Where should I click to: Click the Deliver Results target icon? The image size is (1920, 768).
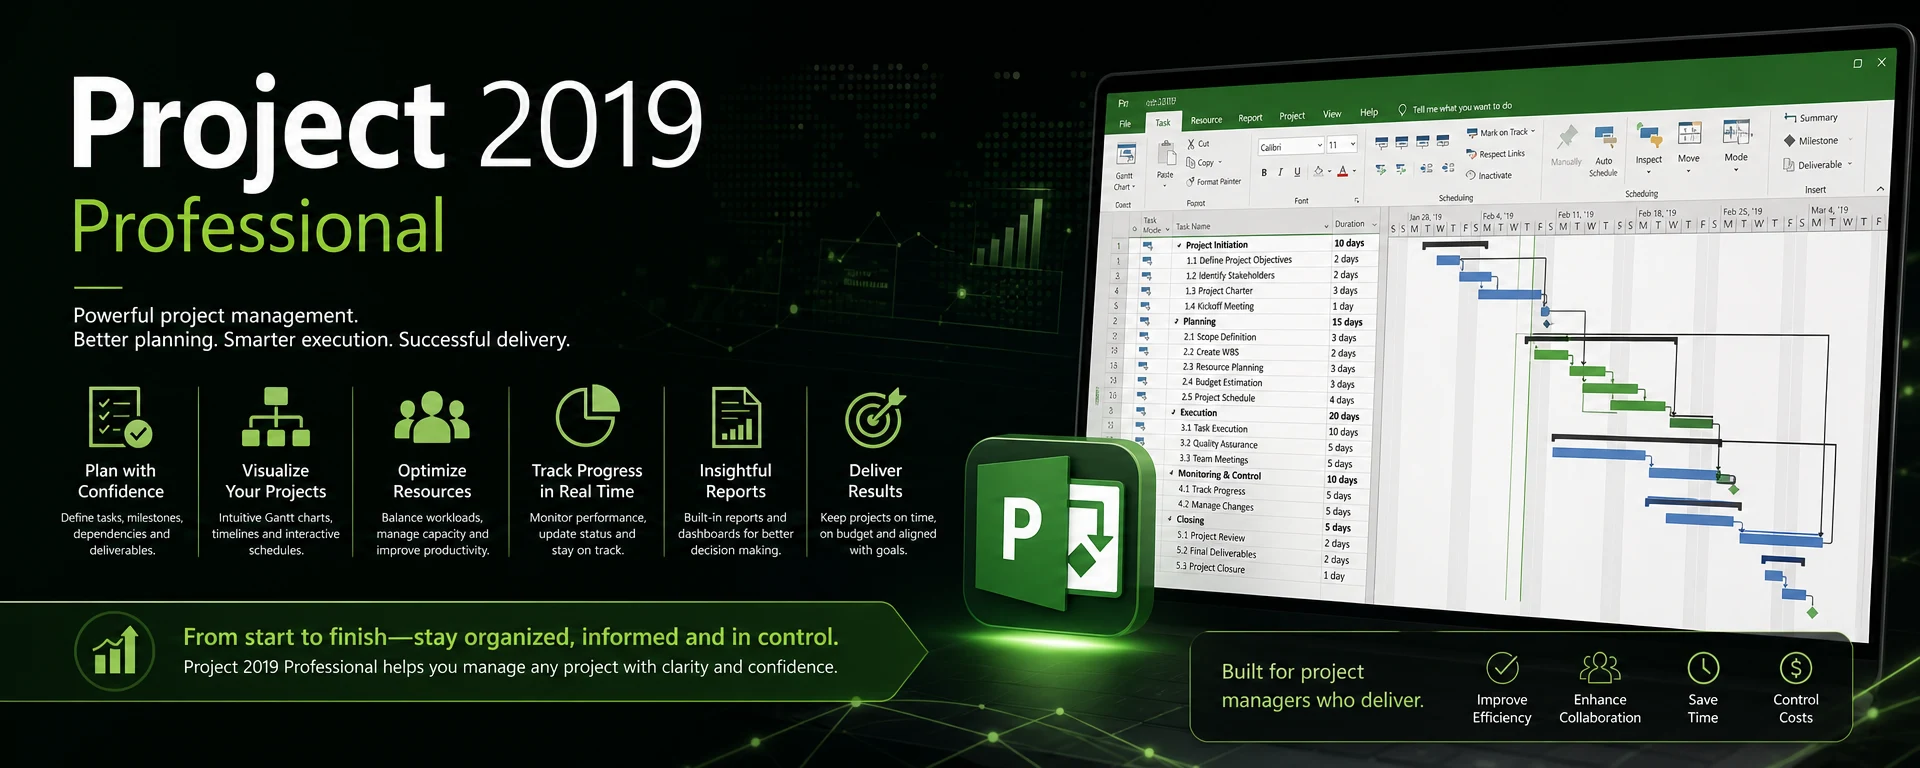coord(875,418)
